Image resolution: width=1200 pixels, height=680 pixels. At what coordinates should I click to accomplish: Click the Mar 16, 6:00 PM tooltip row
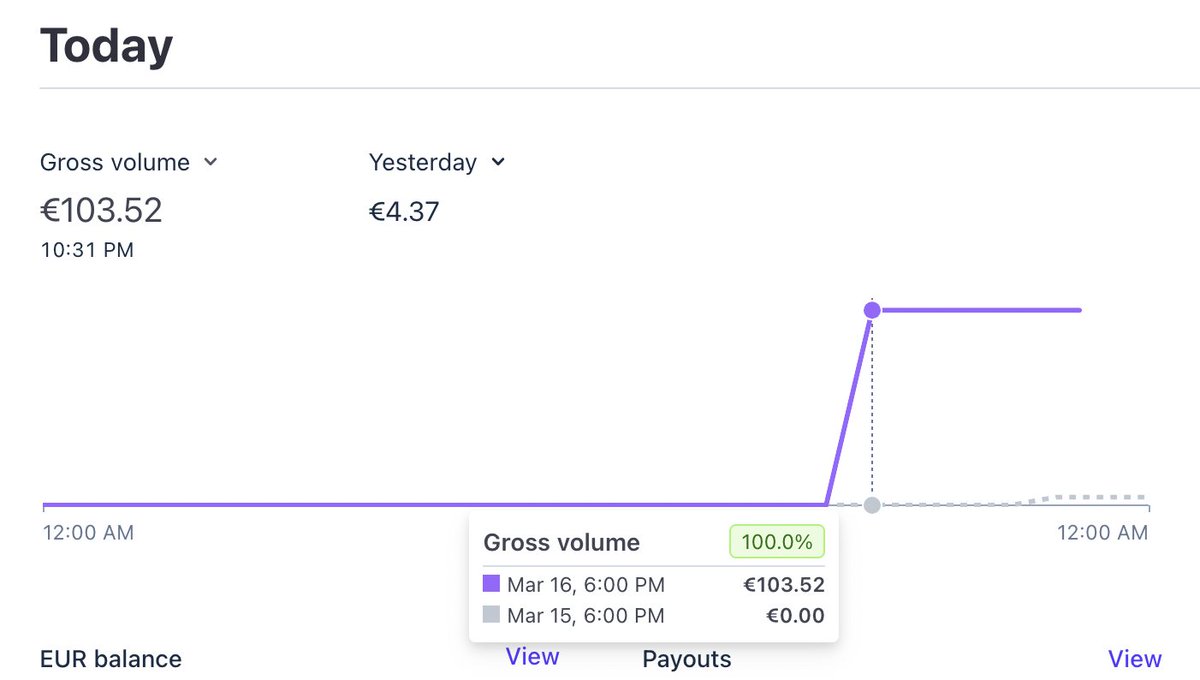coord(654,585)
